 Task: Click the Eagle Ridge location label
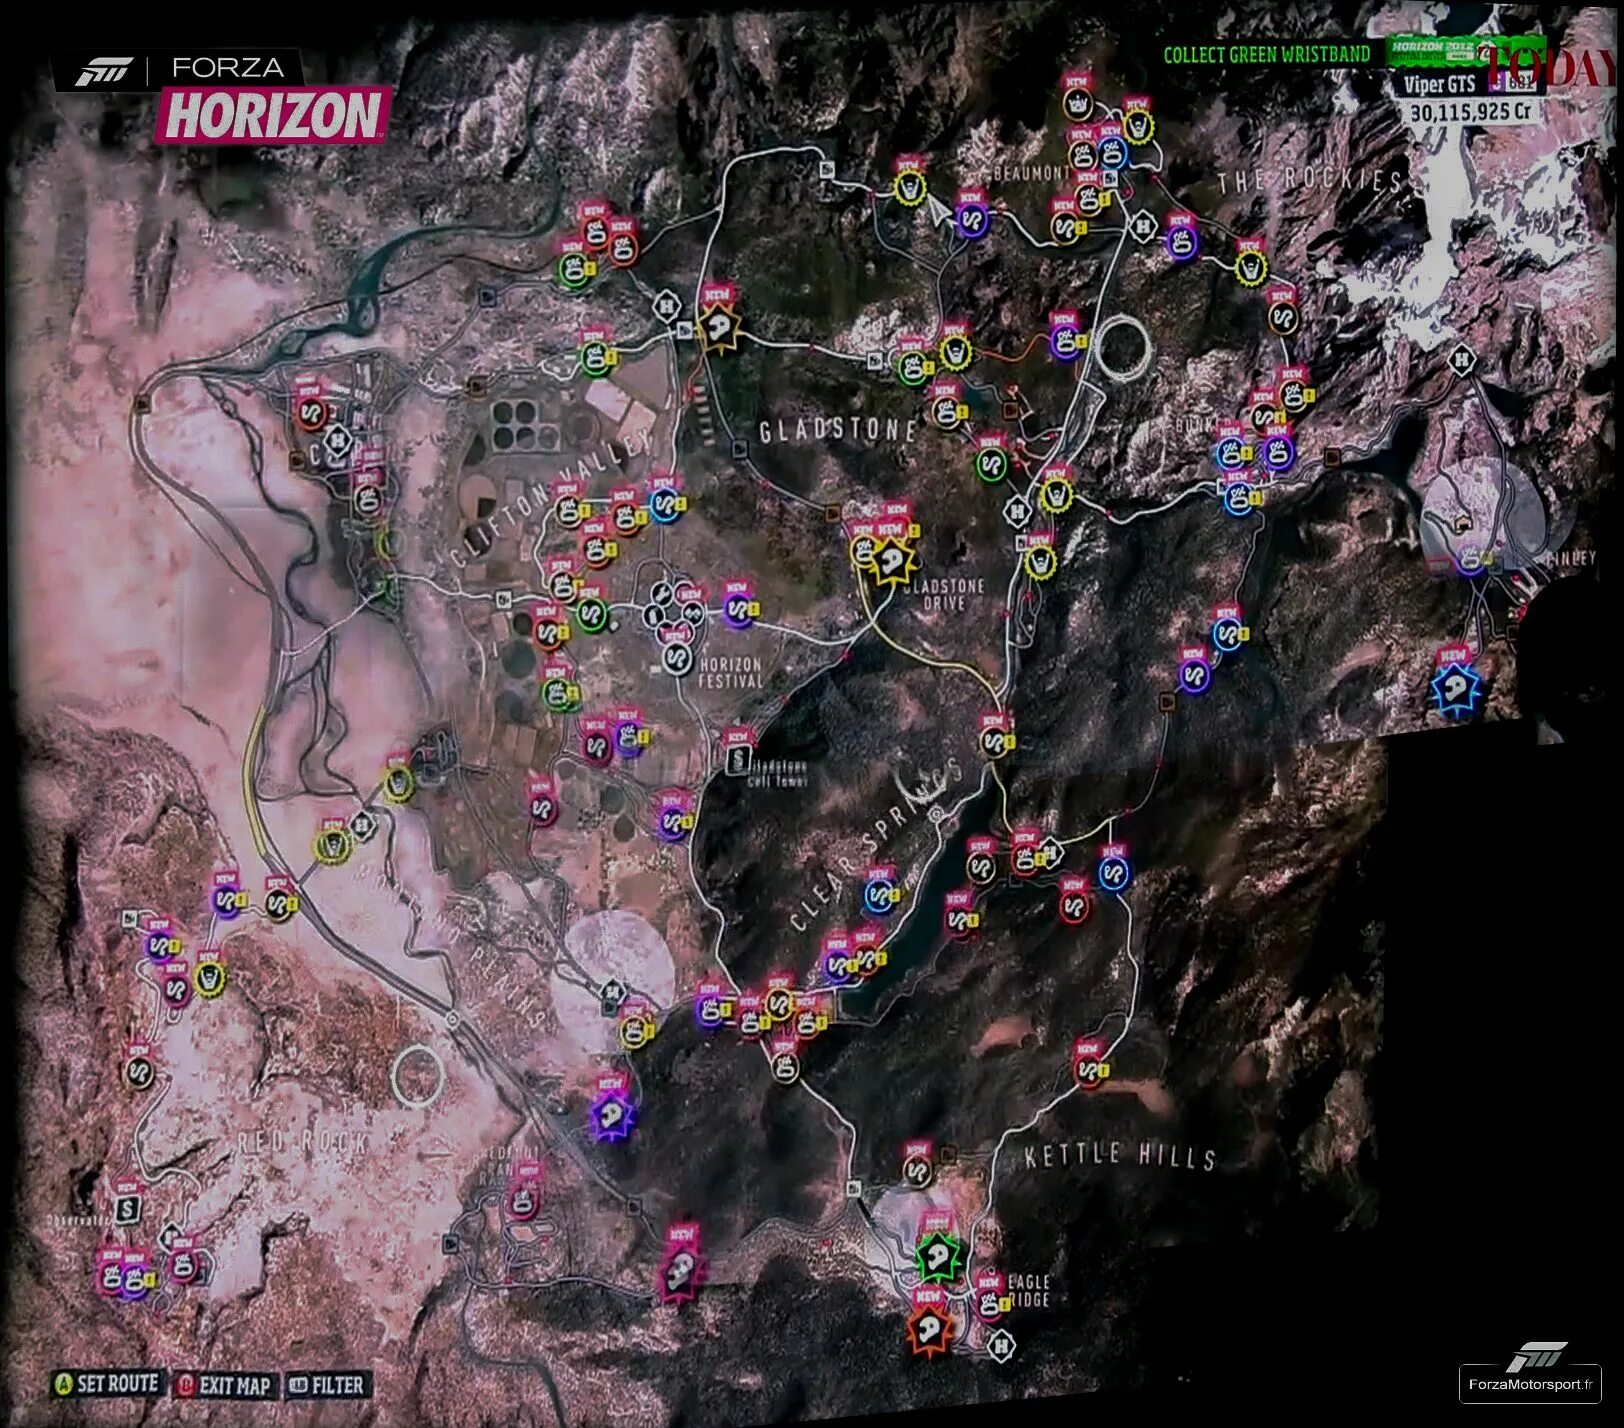tap(1028, 1290)
